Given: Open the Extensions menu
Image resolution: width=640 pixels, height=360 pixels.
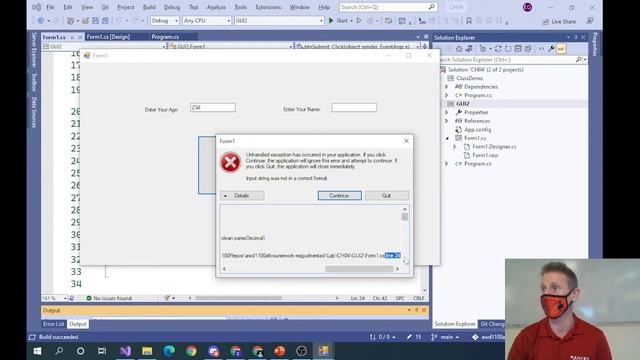Looking at the screenshot, I should click(268, 7).
